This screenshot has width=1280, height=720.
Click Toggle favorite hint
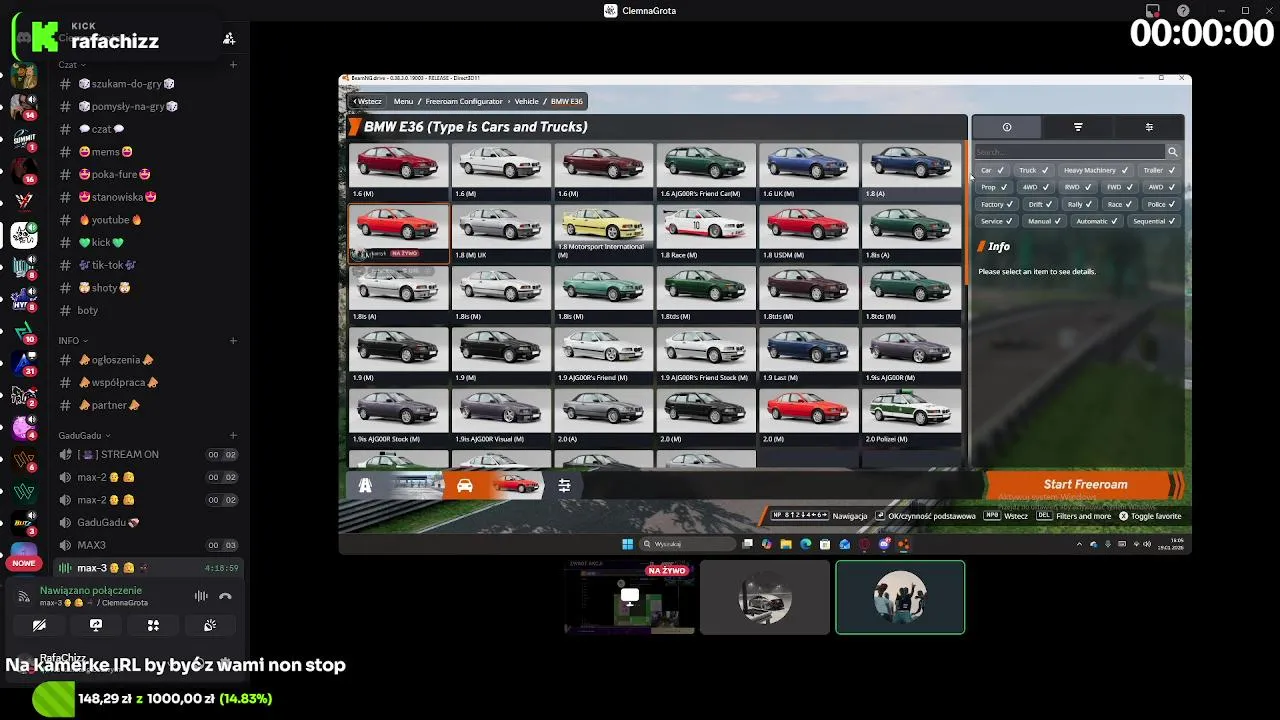[x=1150, y=516]
